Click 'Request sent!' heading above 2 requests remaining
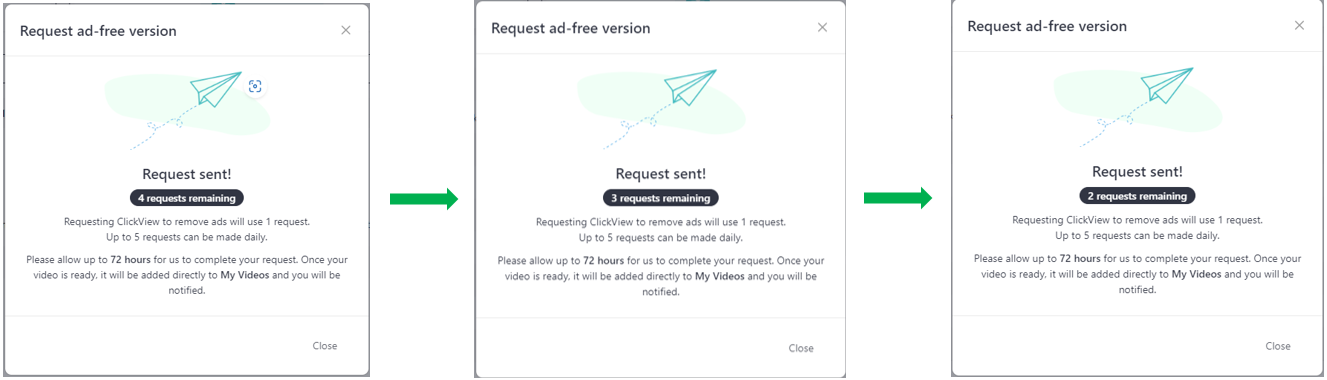The image size is (1327, 380). tap(1137, 172)
